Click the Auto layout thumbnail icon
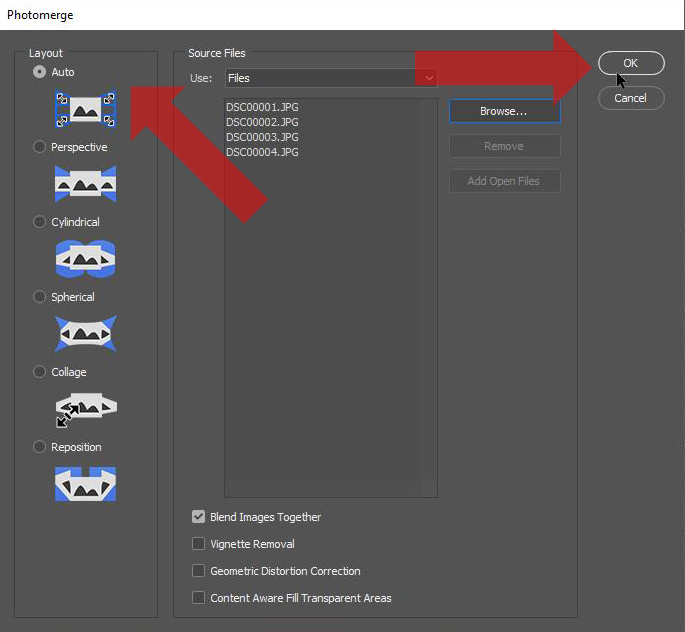The image size is (685, 632). 85,109
